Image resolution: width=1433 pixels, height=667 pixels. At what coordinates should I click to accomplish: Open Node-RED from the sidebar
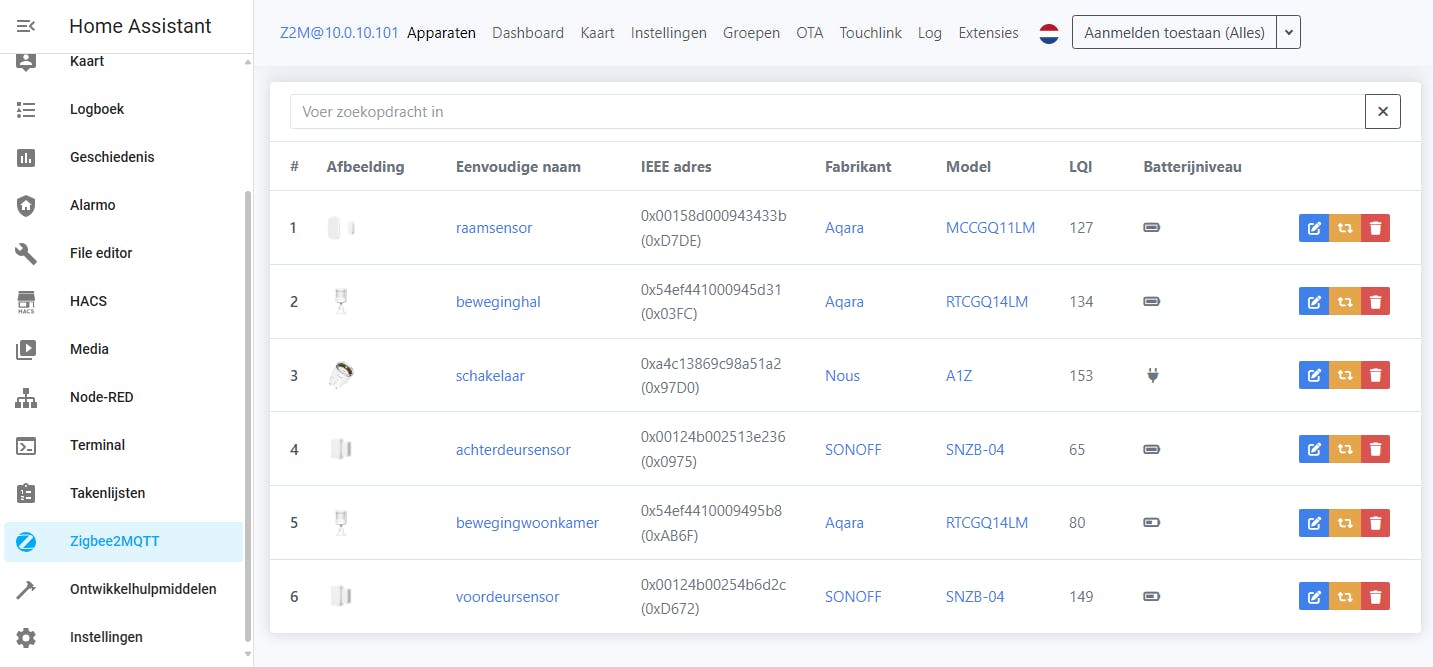[123, 397]
